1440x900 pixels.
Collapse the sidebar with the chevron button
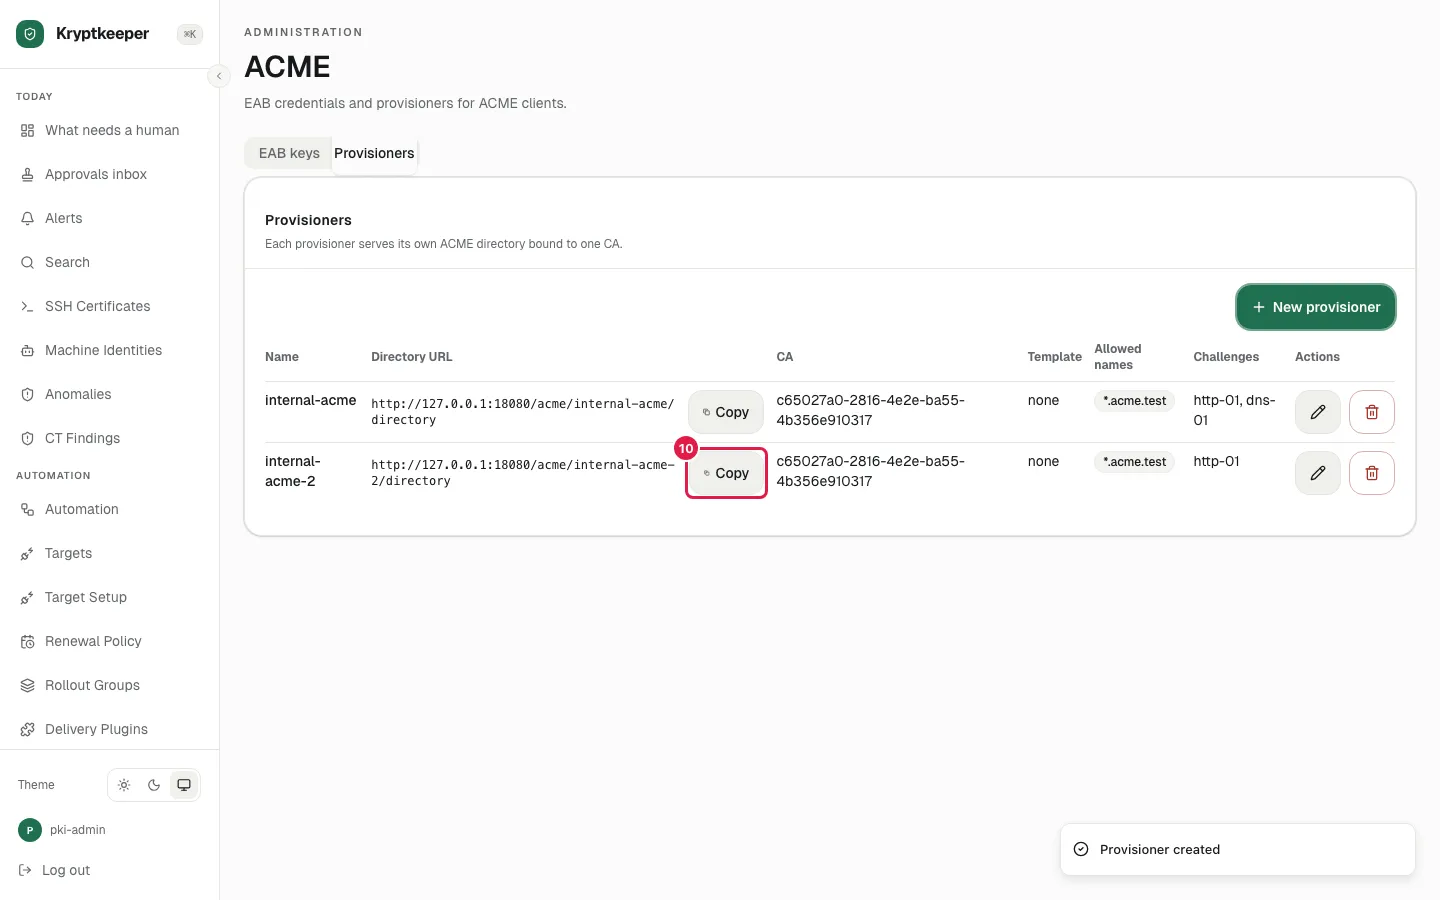[219, 76]
